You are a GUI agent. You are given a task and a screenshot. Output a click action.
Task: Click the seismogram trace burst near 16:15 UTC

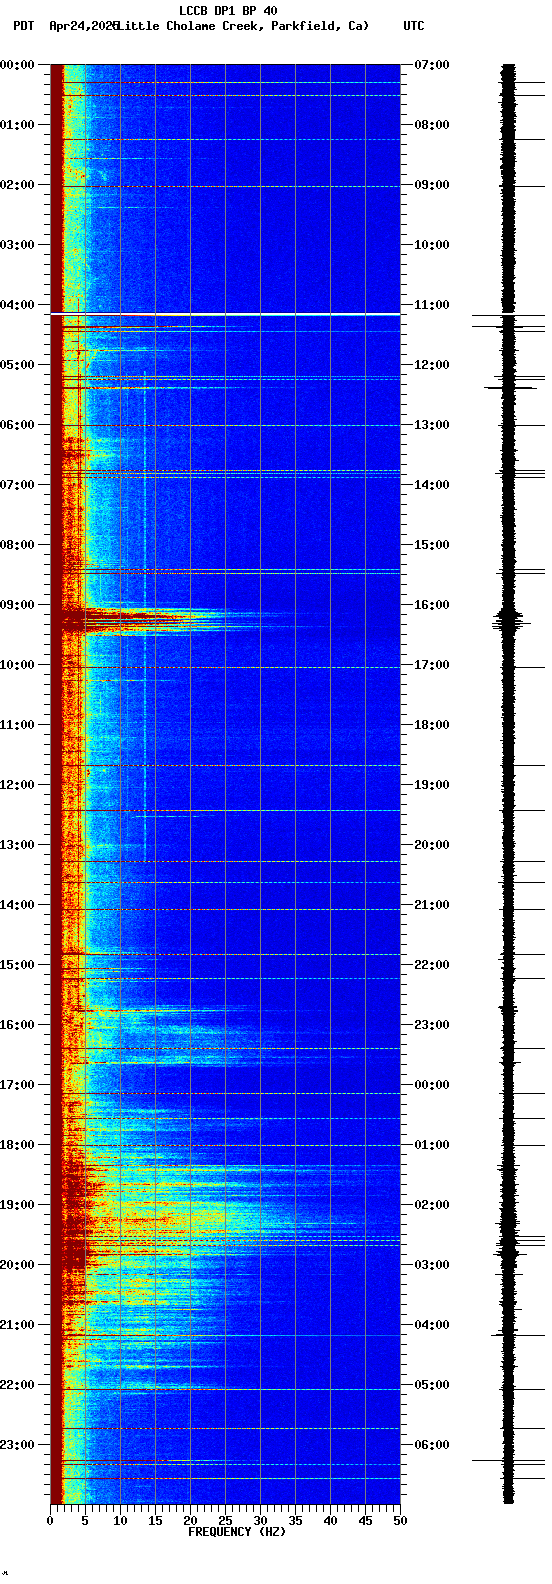[508, 621]
